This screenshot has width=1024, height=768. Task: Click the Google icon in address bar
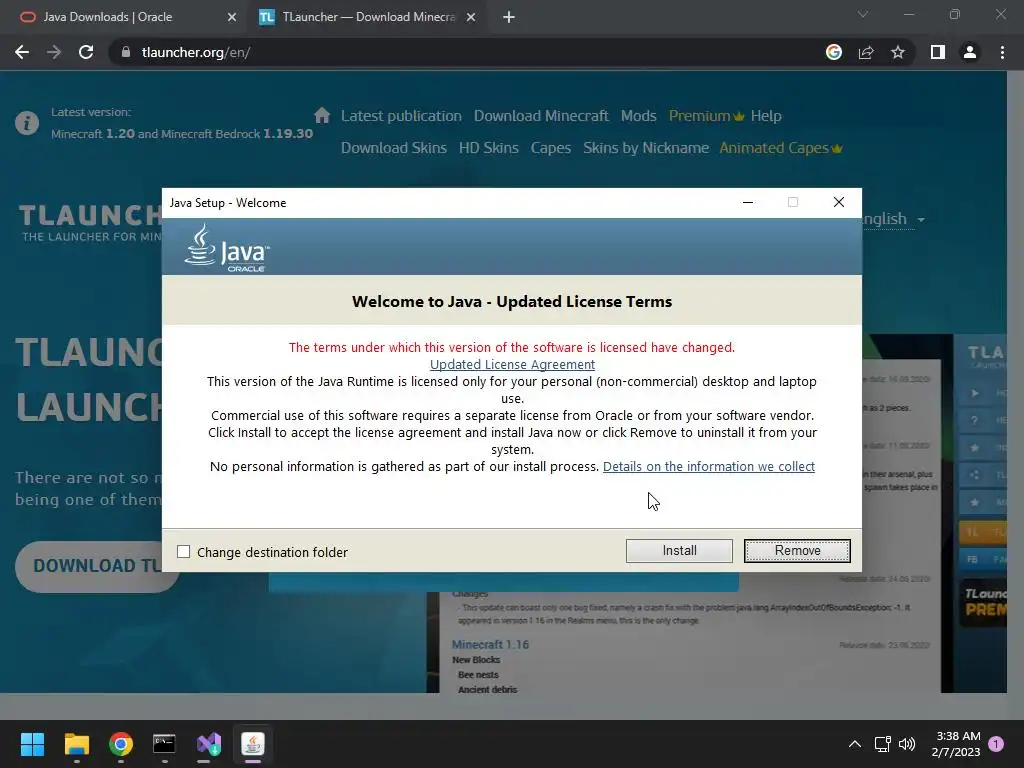coord(834,52)
